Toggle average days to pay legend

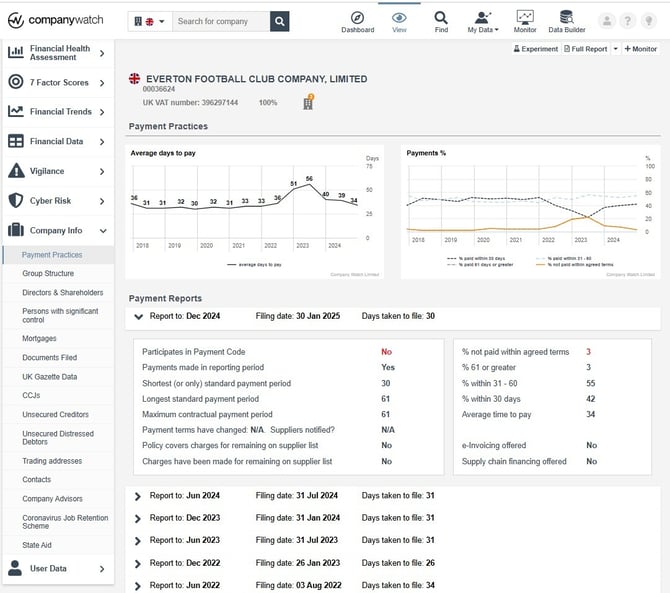coord(254,265)
